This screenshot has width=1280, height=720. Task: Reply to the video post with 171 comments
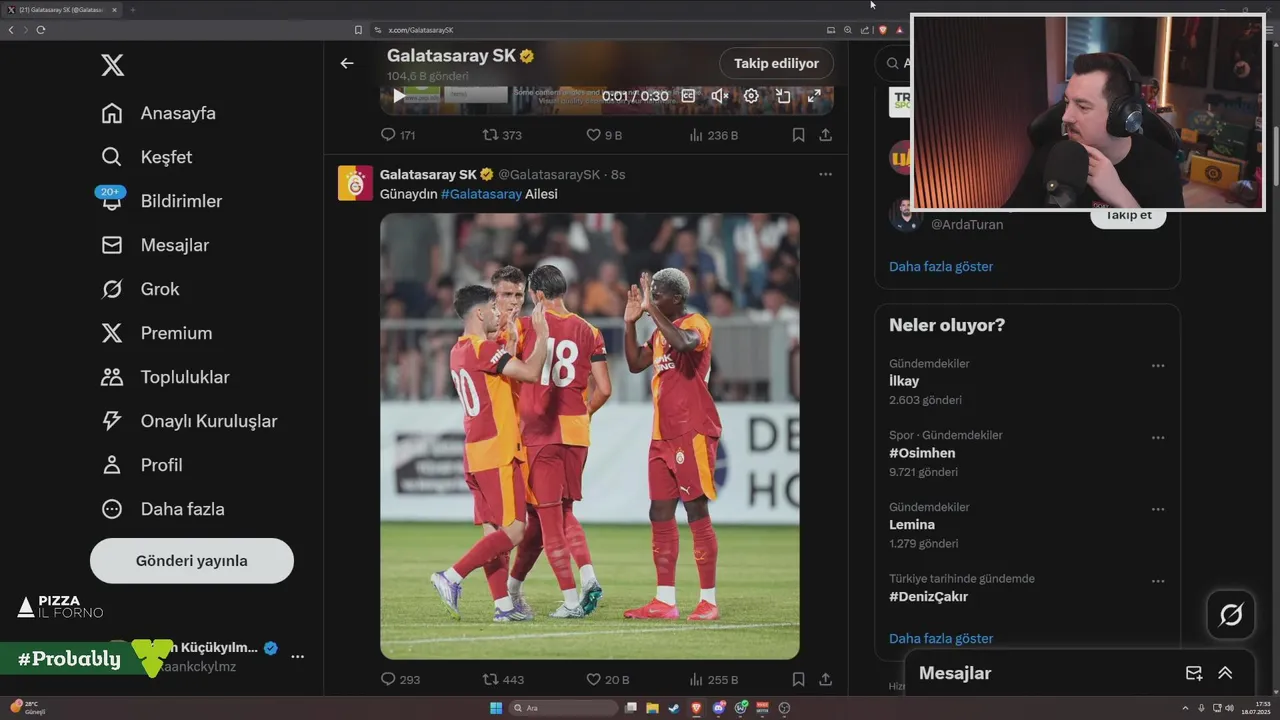click(398, 135)
